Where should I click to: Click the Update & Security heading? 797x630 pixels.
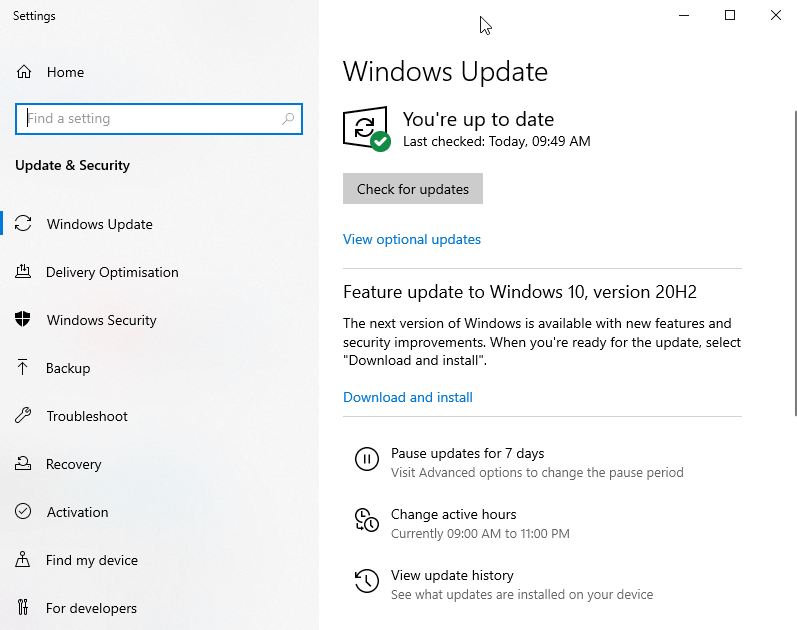pyautogui.click(x=72, y=165)
